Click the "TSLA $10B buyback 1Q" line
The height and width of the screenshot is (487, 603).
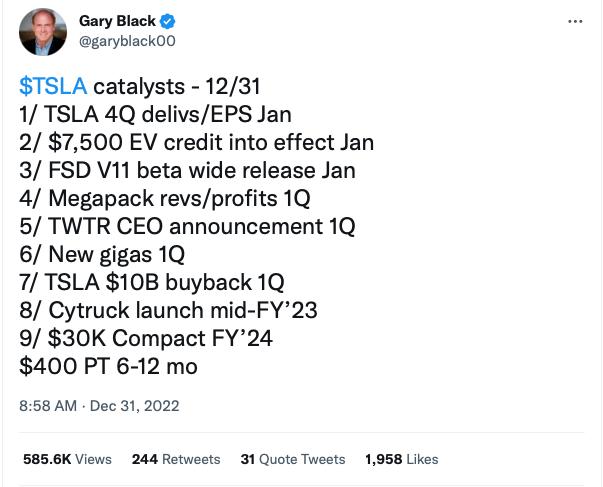point(163,282)
